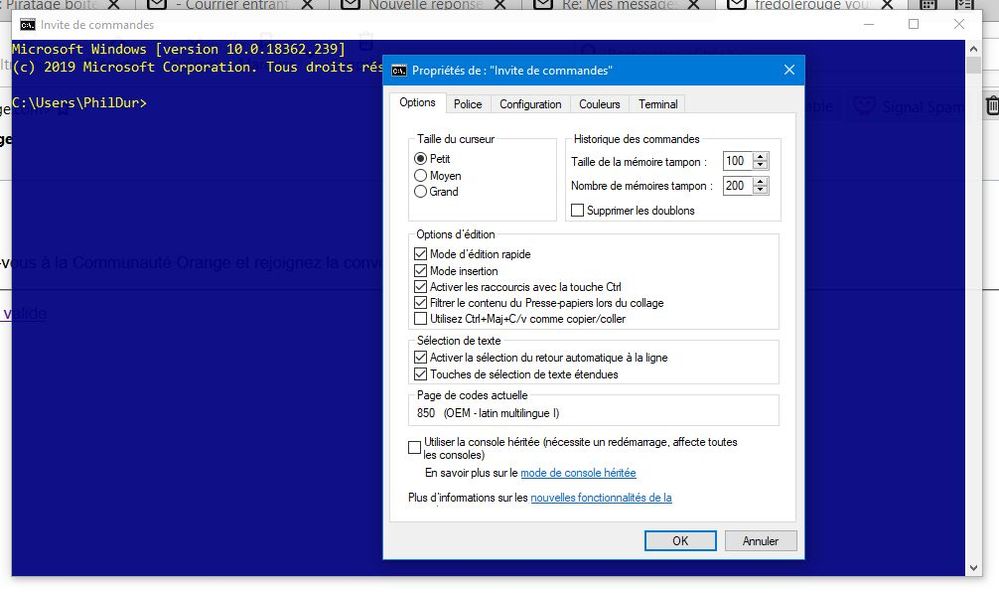Switch to the Options tab
Viewport: 999px width, 594px height.
(417, 103)
